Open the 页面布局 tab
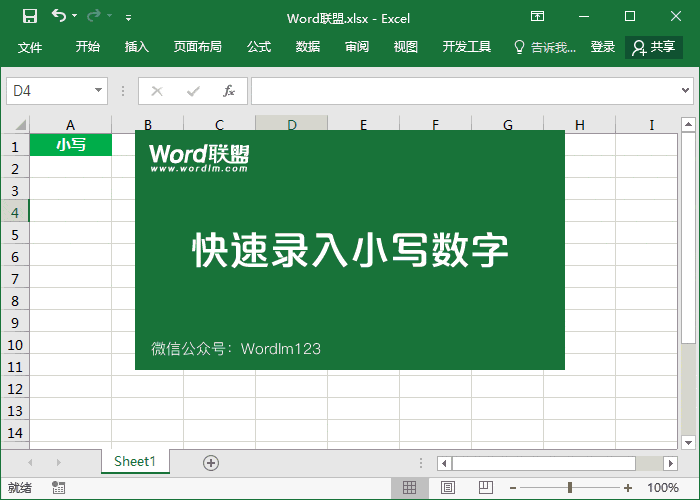Screen dimensions: 700x500 pos(198,46)
